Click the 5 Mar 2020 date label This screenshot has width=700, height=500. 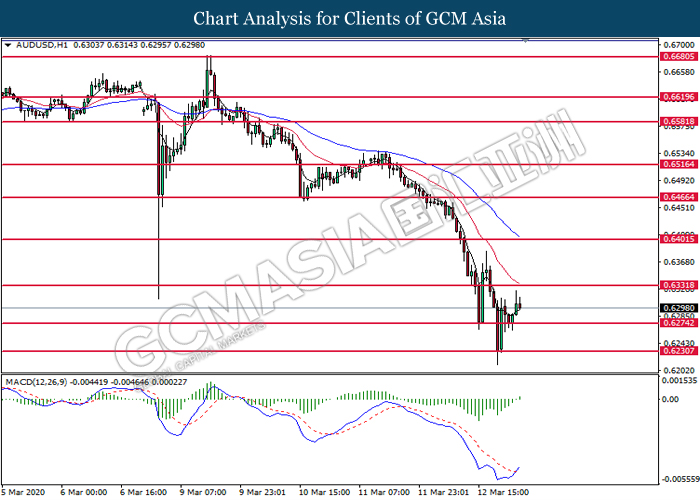[23, 492]
